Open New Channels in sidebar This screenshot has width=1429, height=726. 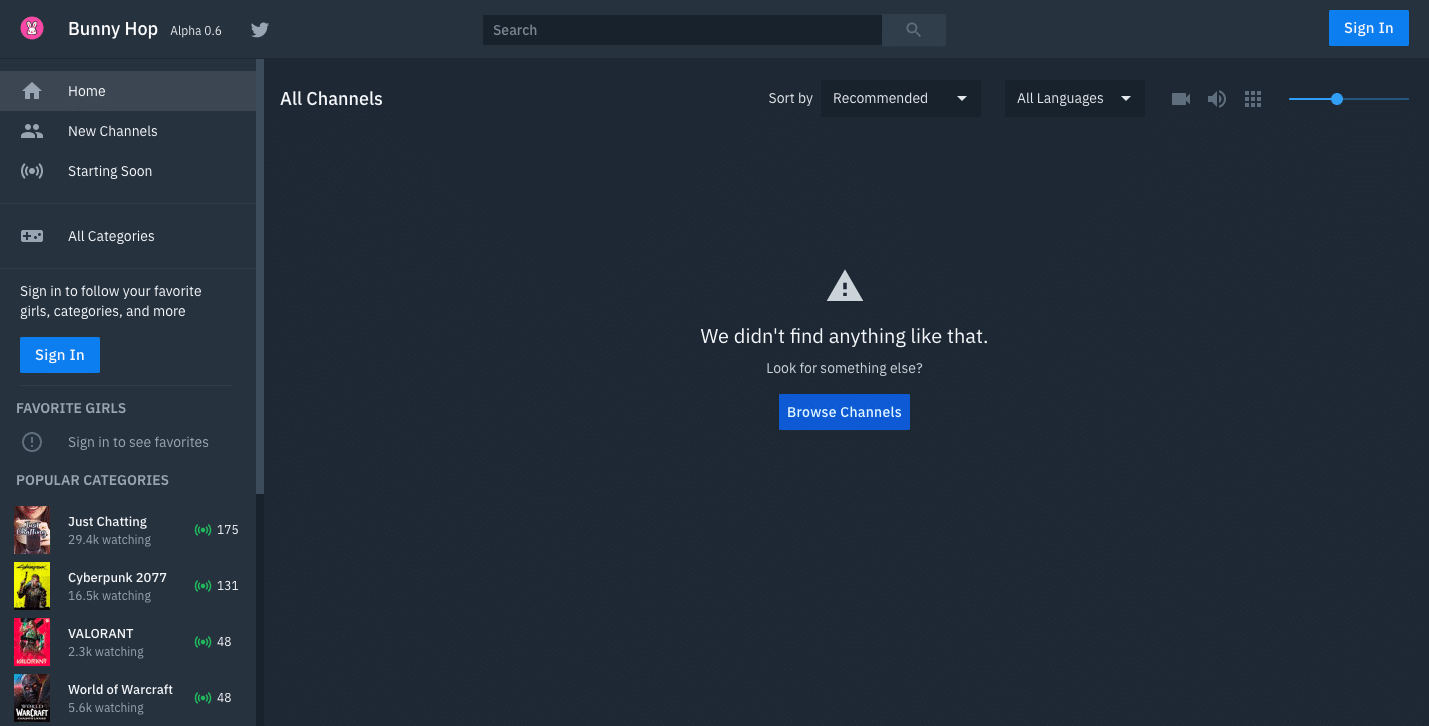click(128, 131)
